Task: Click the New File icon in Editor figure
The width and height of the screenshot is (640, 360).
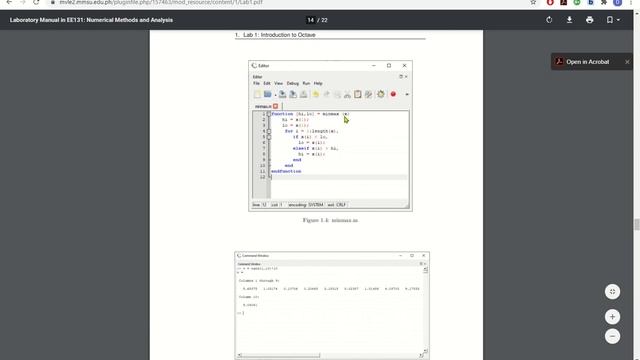Action: (x=257, y=94)
